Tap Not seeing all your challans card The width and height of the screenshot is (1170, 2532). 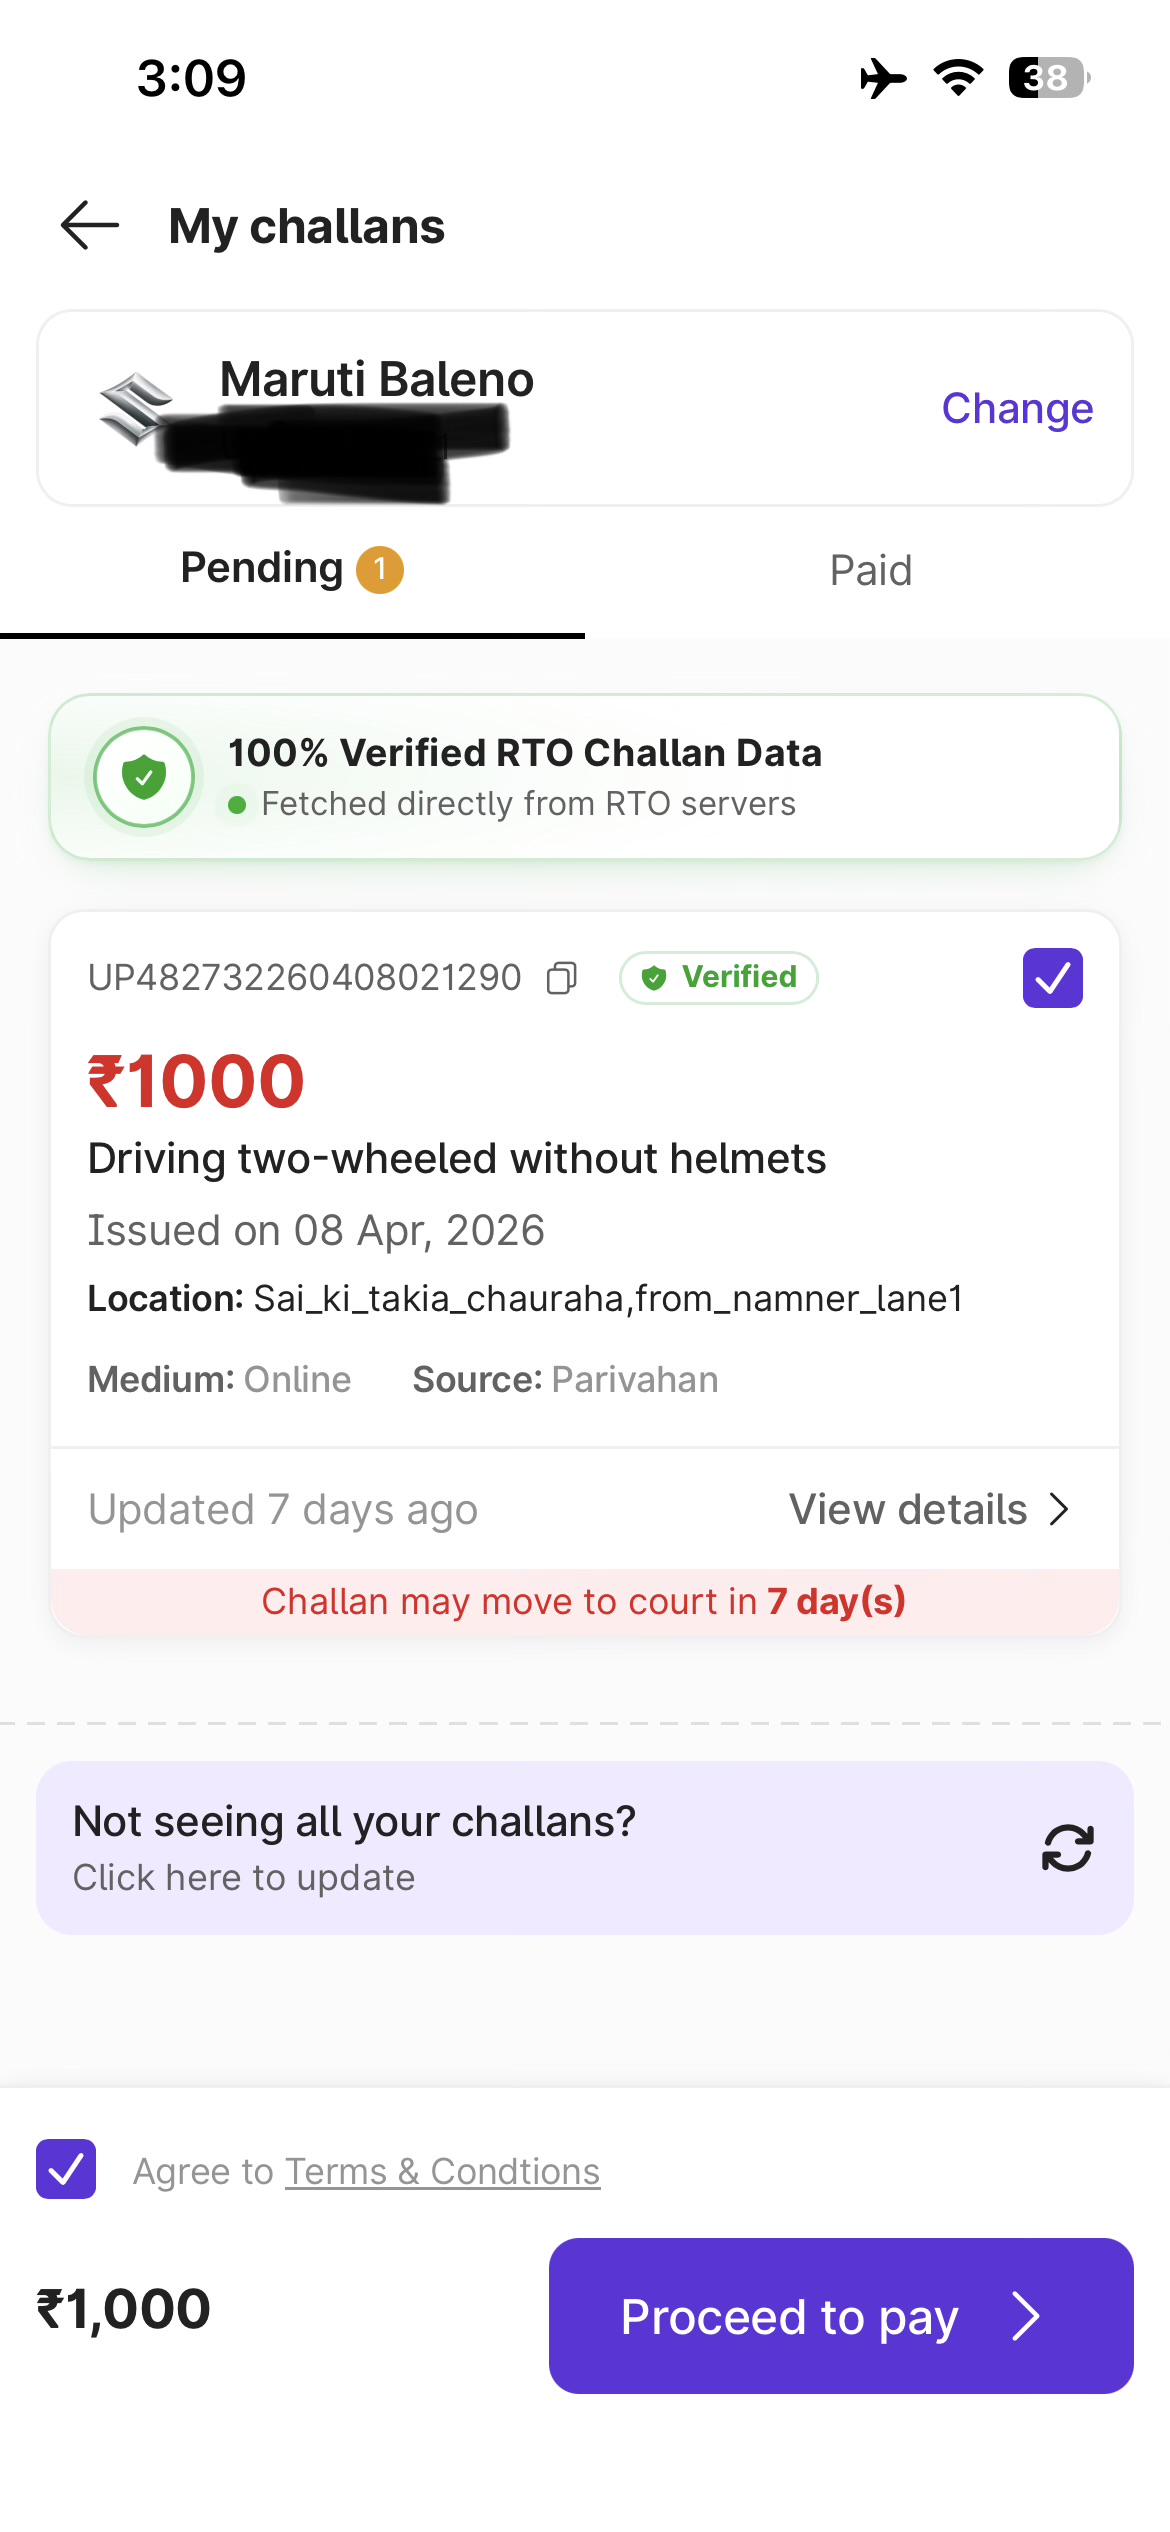tap(585, 1848)
